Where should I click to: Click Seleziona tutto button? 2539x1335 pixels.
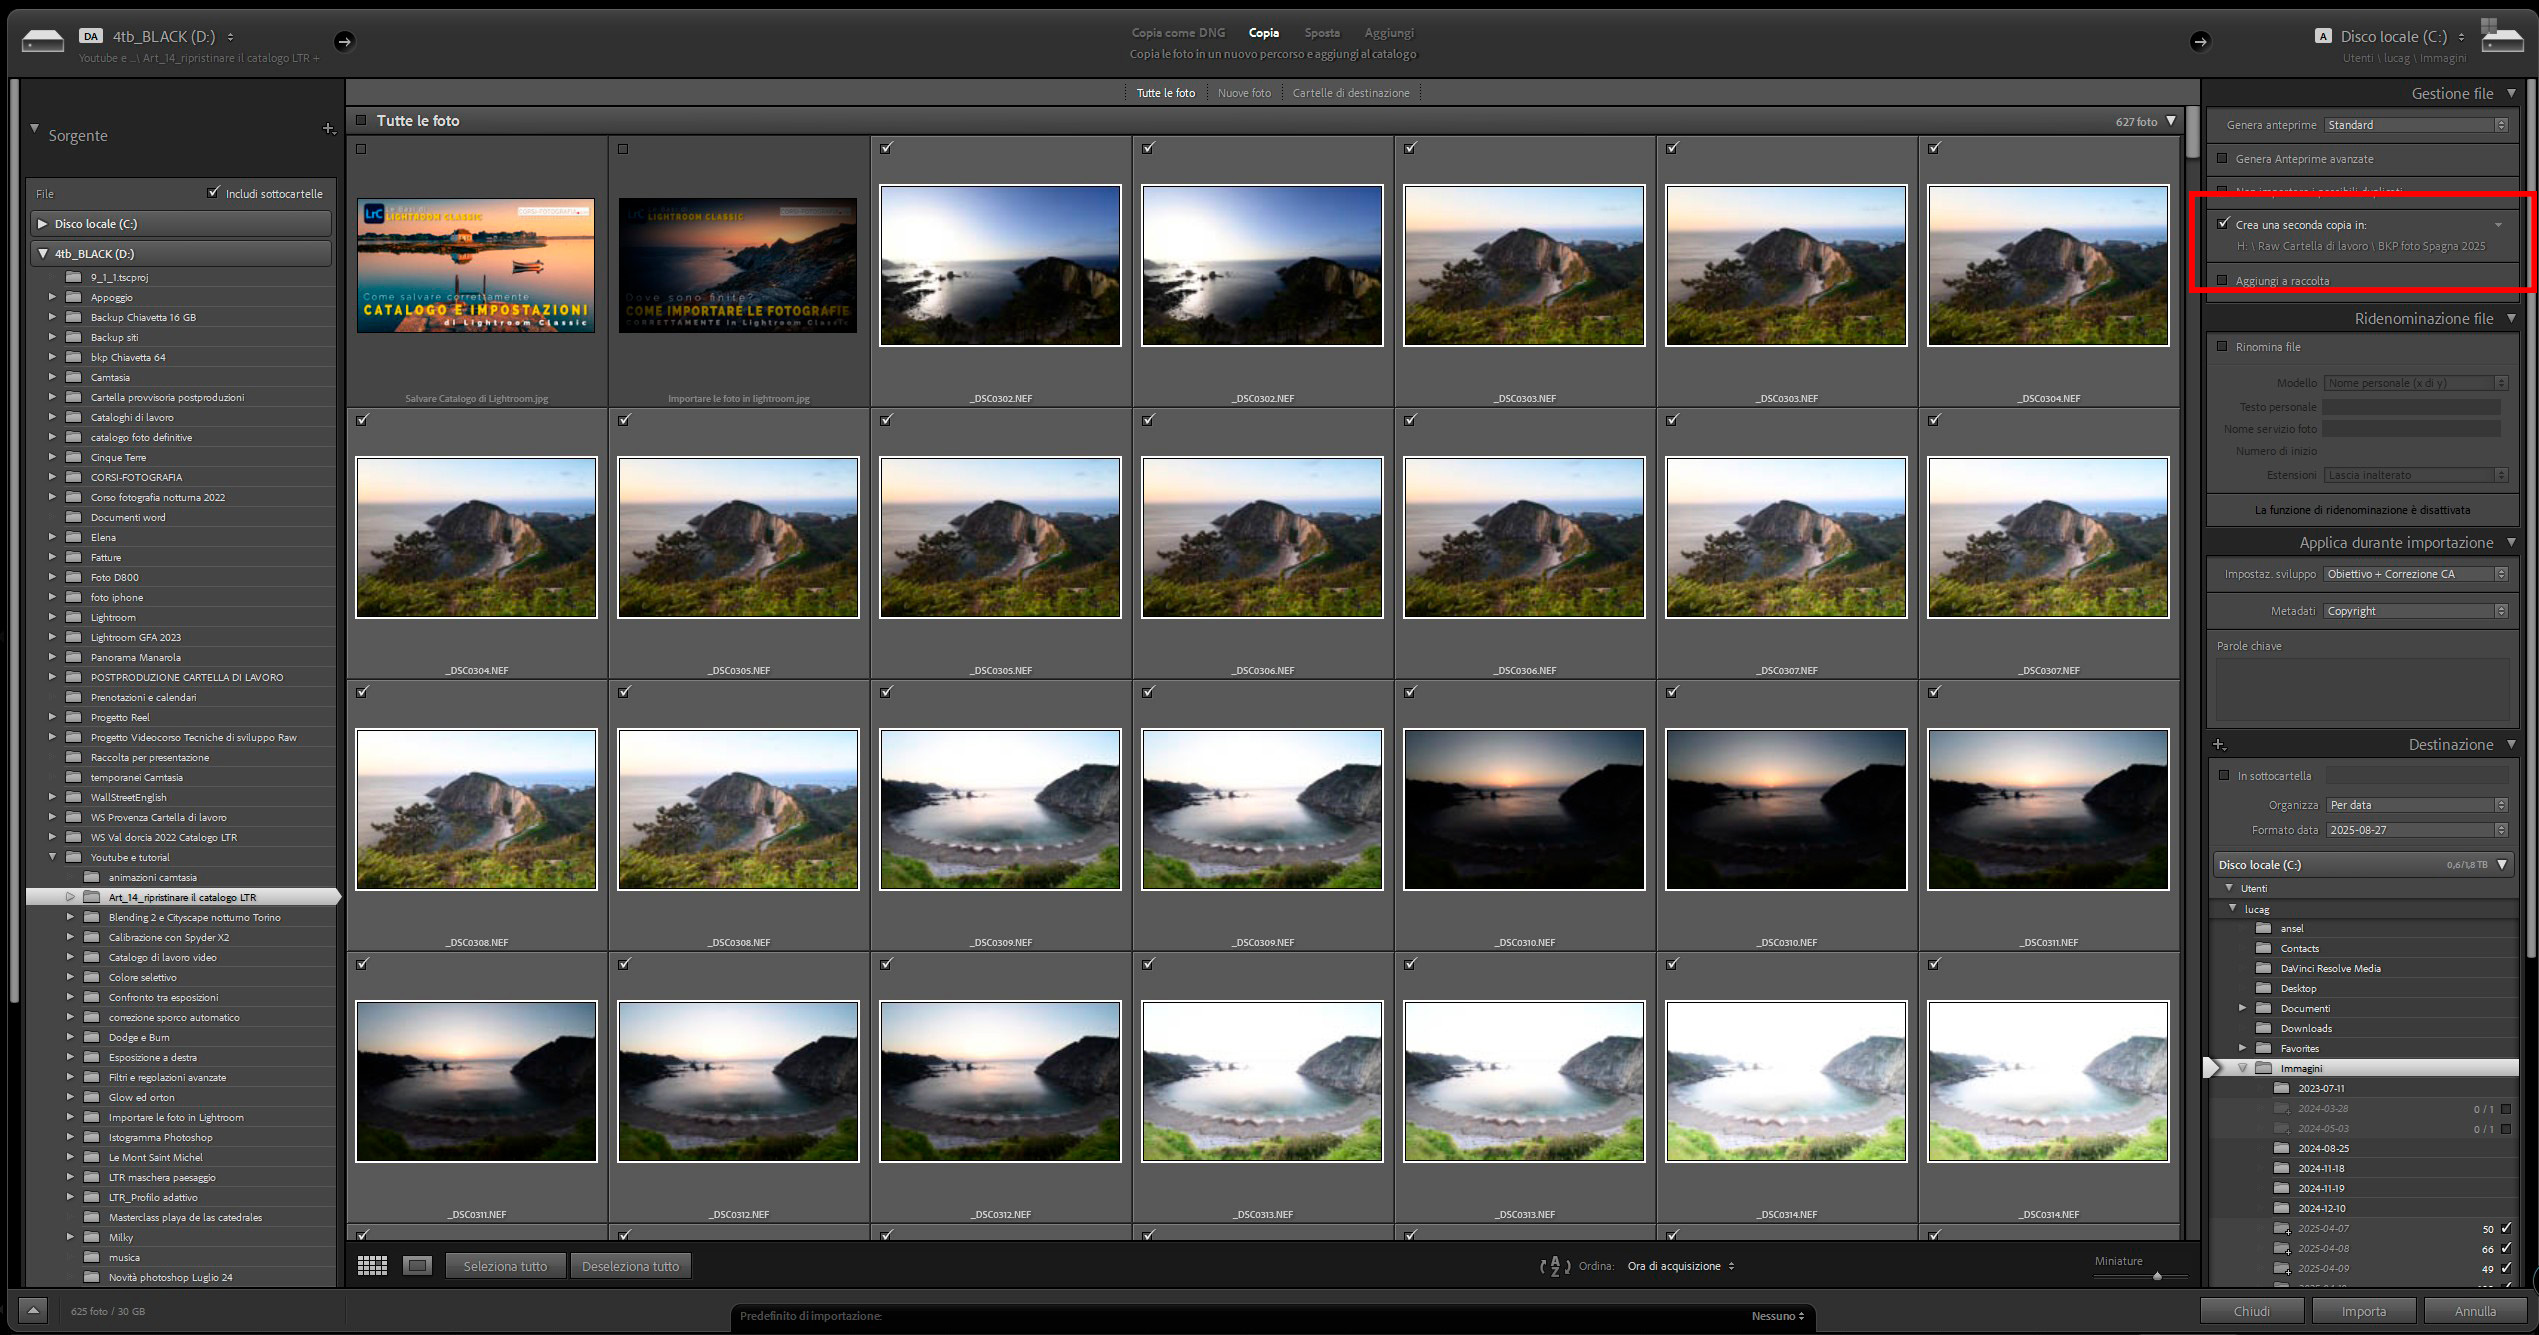tap(505, 1266)
